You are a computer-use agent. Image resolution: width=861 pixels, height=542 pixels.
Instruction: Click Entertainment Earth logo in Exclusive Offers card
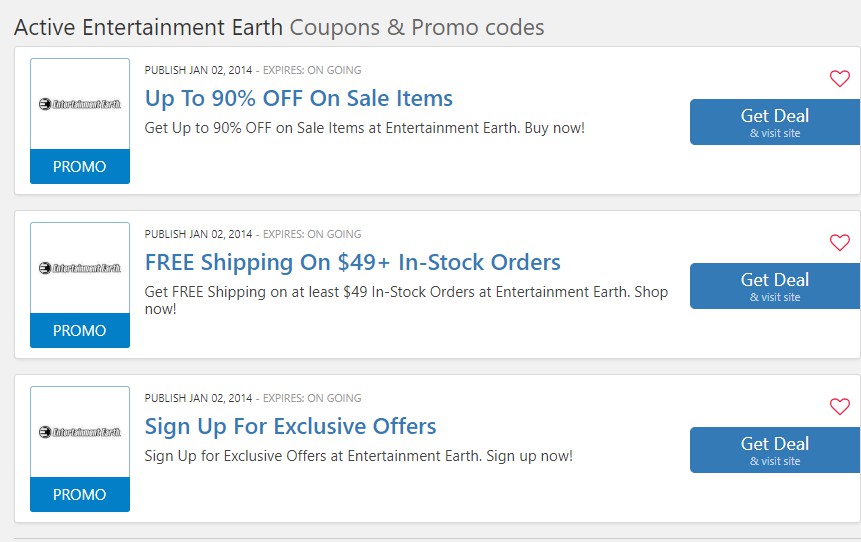coord(80,432)
